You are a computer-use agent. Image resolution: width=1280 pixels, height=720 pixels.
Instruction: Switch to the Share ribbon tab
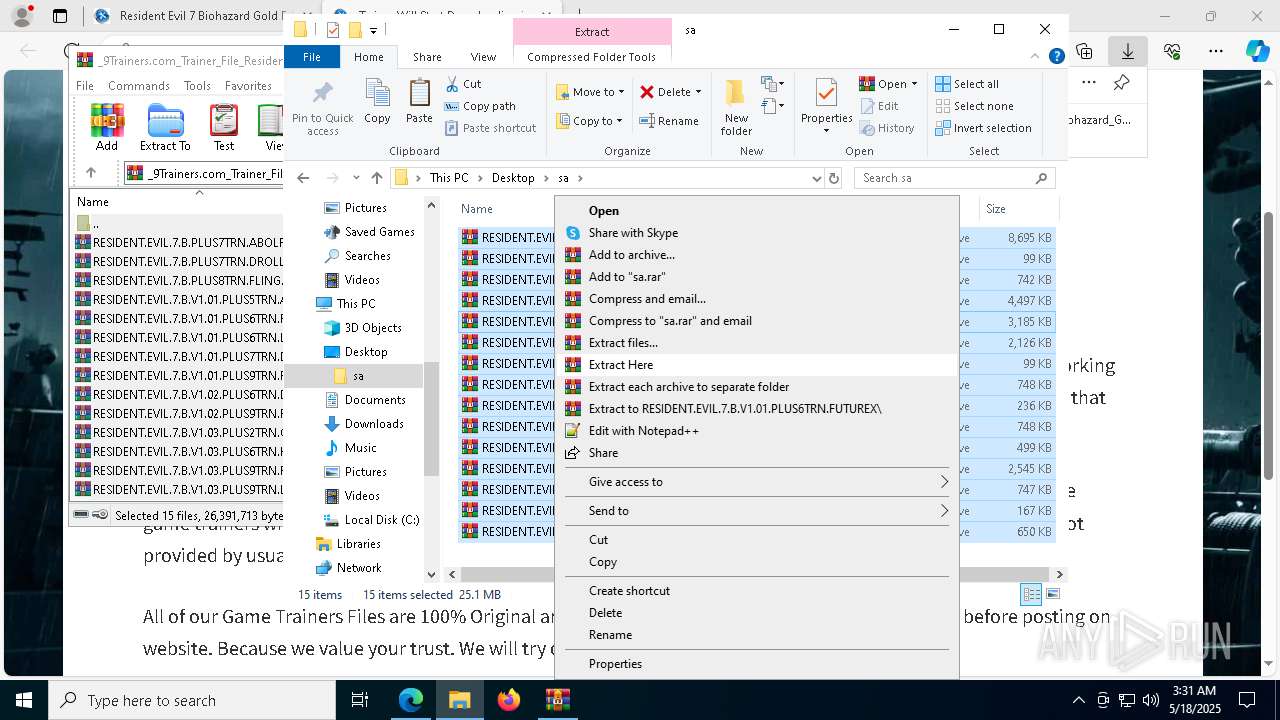427,57
